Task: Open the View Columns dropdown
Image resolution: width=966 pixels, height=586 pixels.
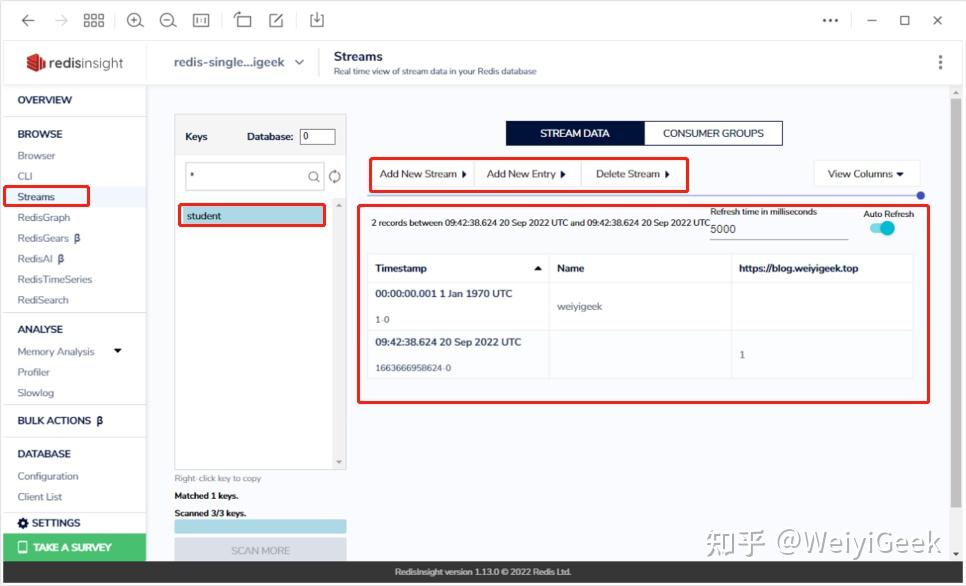Action: pos(866,174)
